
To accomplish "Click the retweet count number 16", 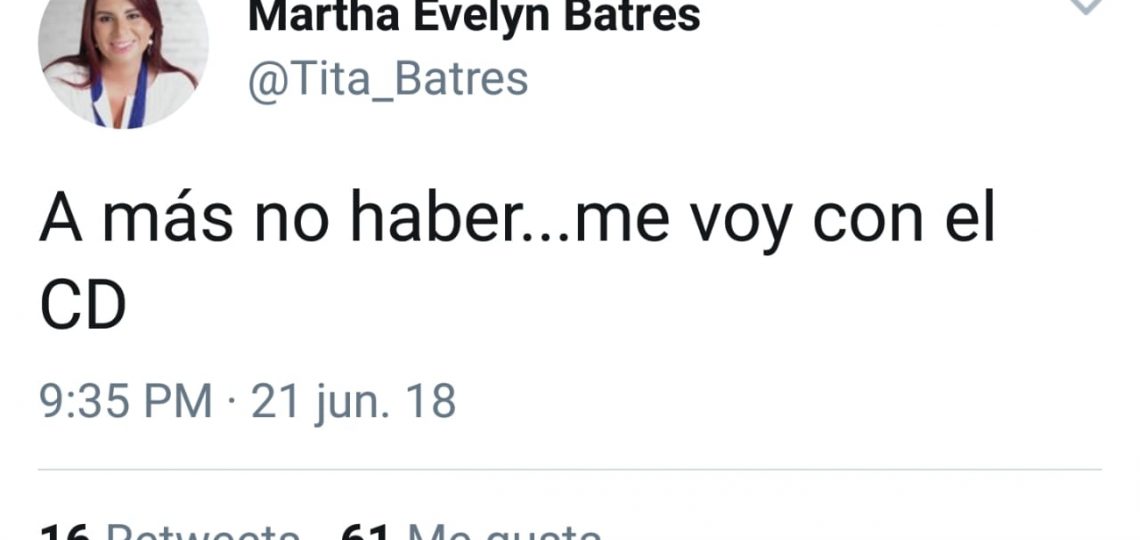I will point(67,532).
